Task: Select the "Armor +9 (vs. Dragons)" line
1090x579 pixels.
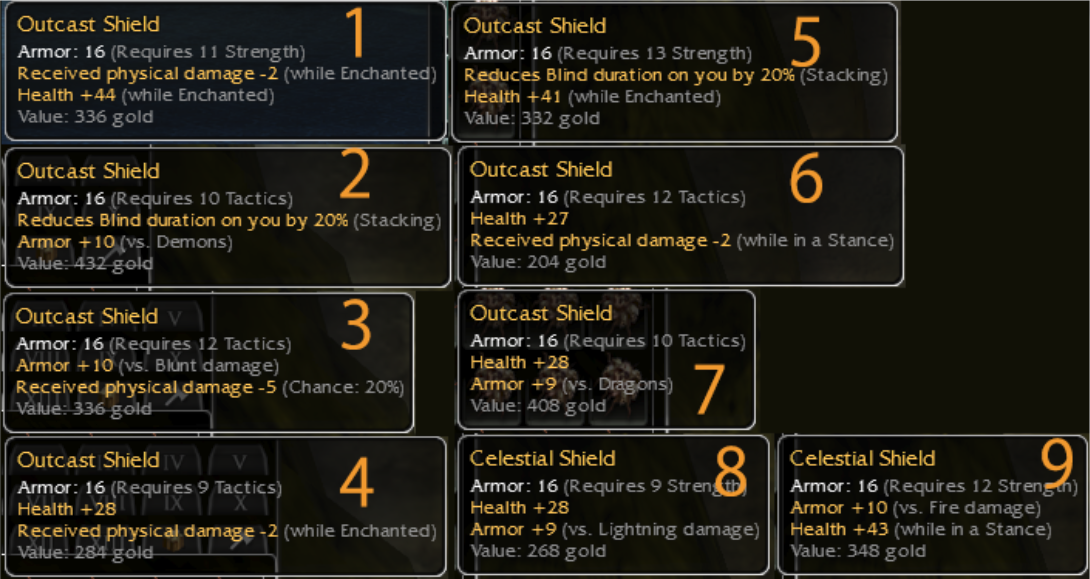Action: [571, 384]
